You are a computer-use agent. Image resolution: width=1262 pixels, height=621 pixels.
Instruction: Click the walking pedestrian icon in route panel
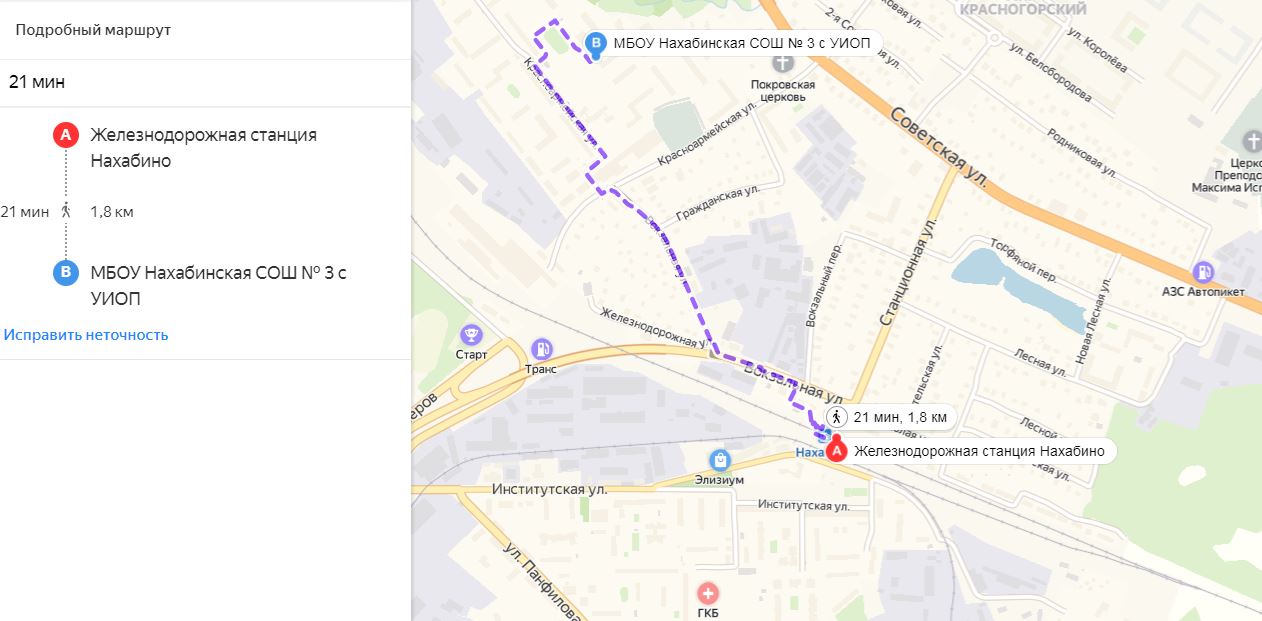click(66, 211)
